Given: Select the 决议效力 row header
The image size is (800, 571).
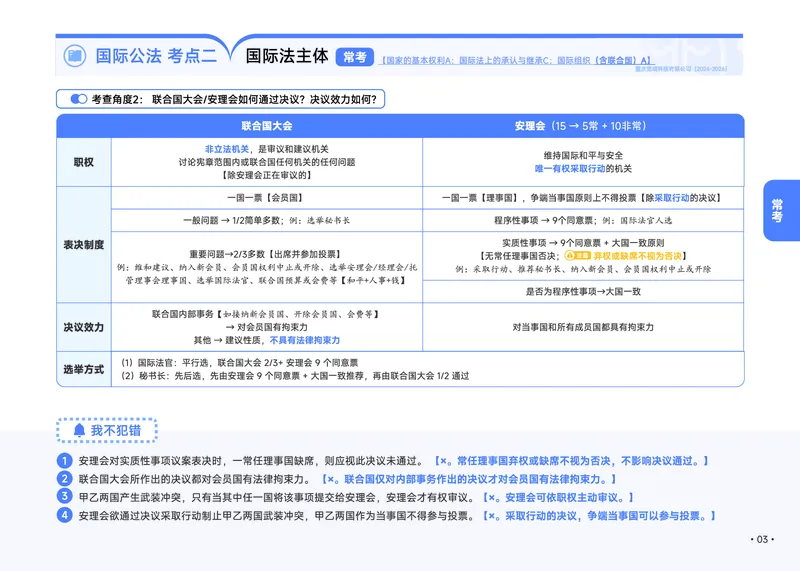Looking at the screenshot, I should [84, 327].
